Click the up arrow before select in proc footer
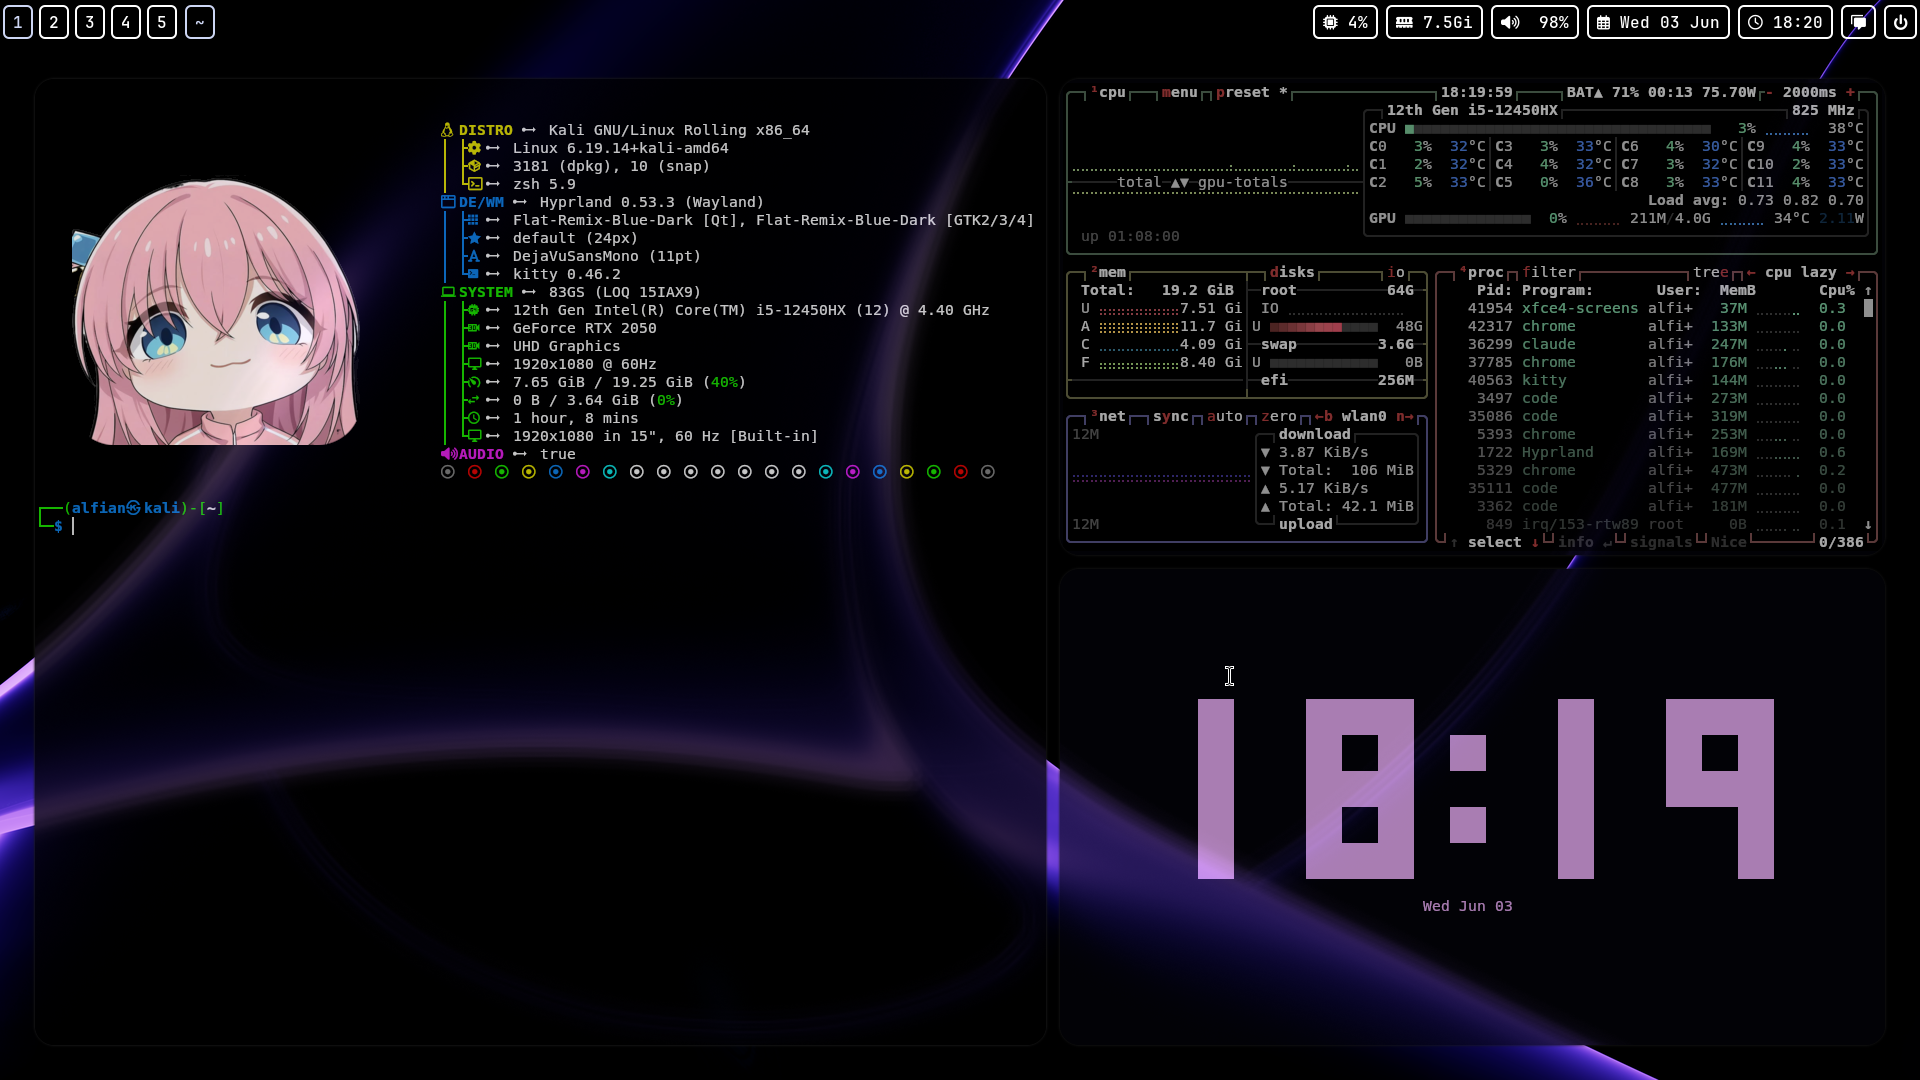The height and width of the screenshot is (1080, 1920). [x=1454, y=542]
